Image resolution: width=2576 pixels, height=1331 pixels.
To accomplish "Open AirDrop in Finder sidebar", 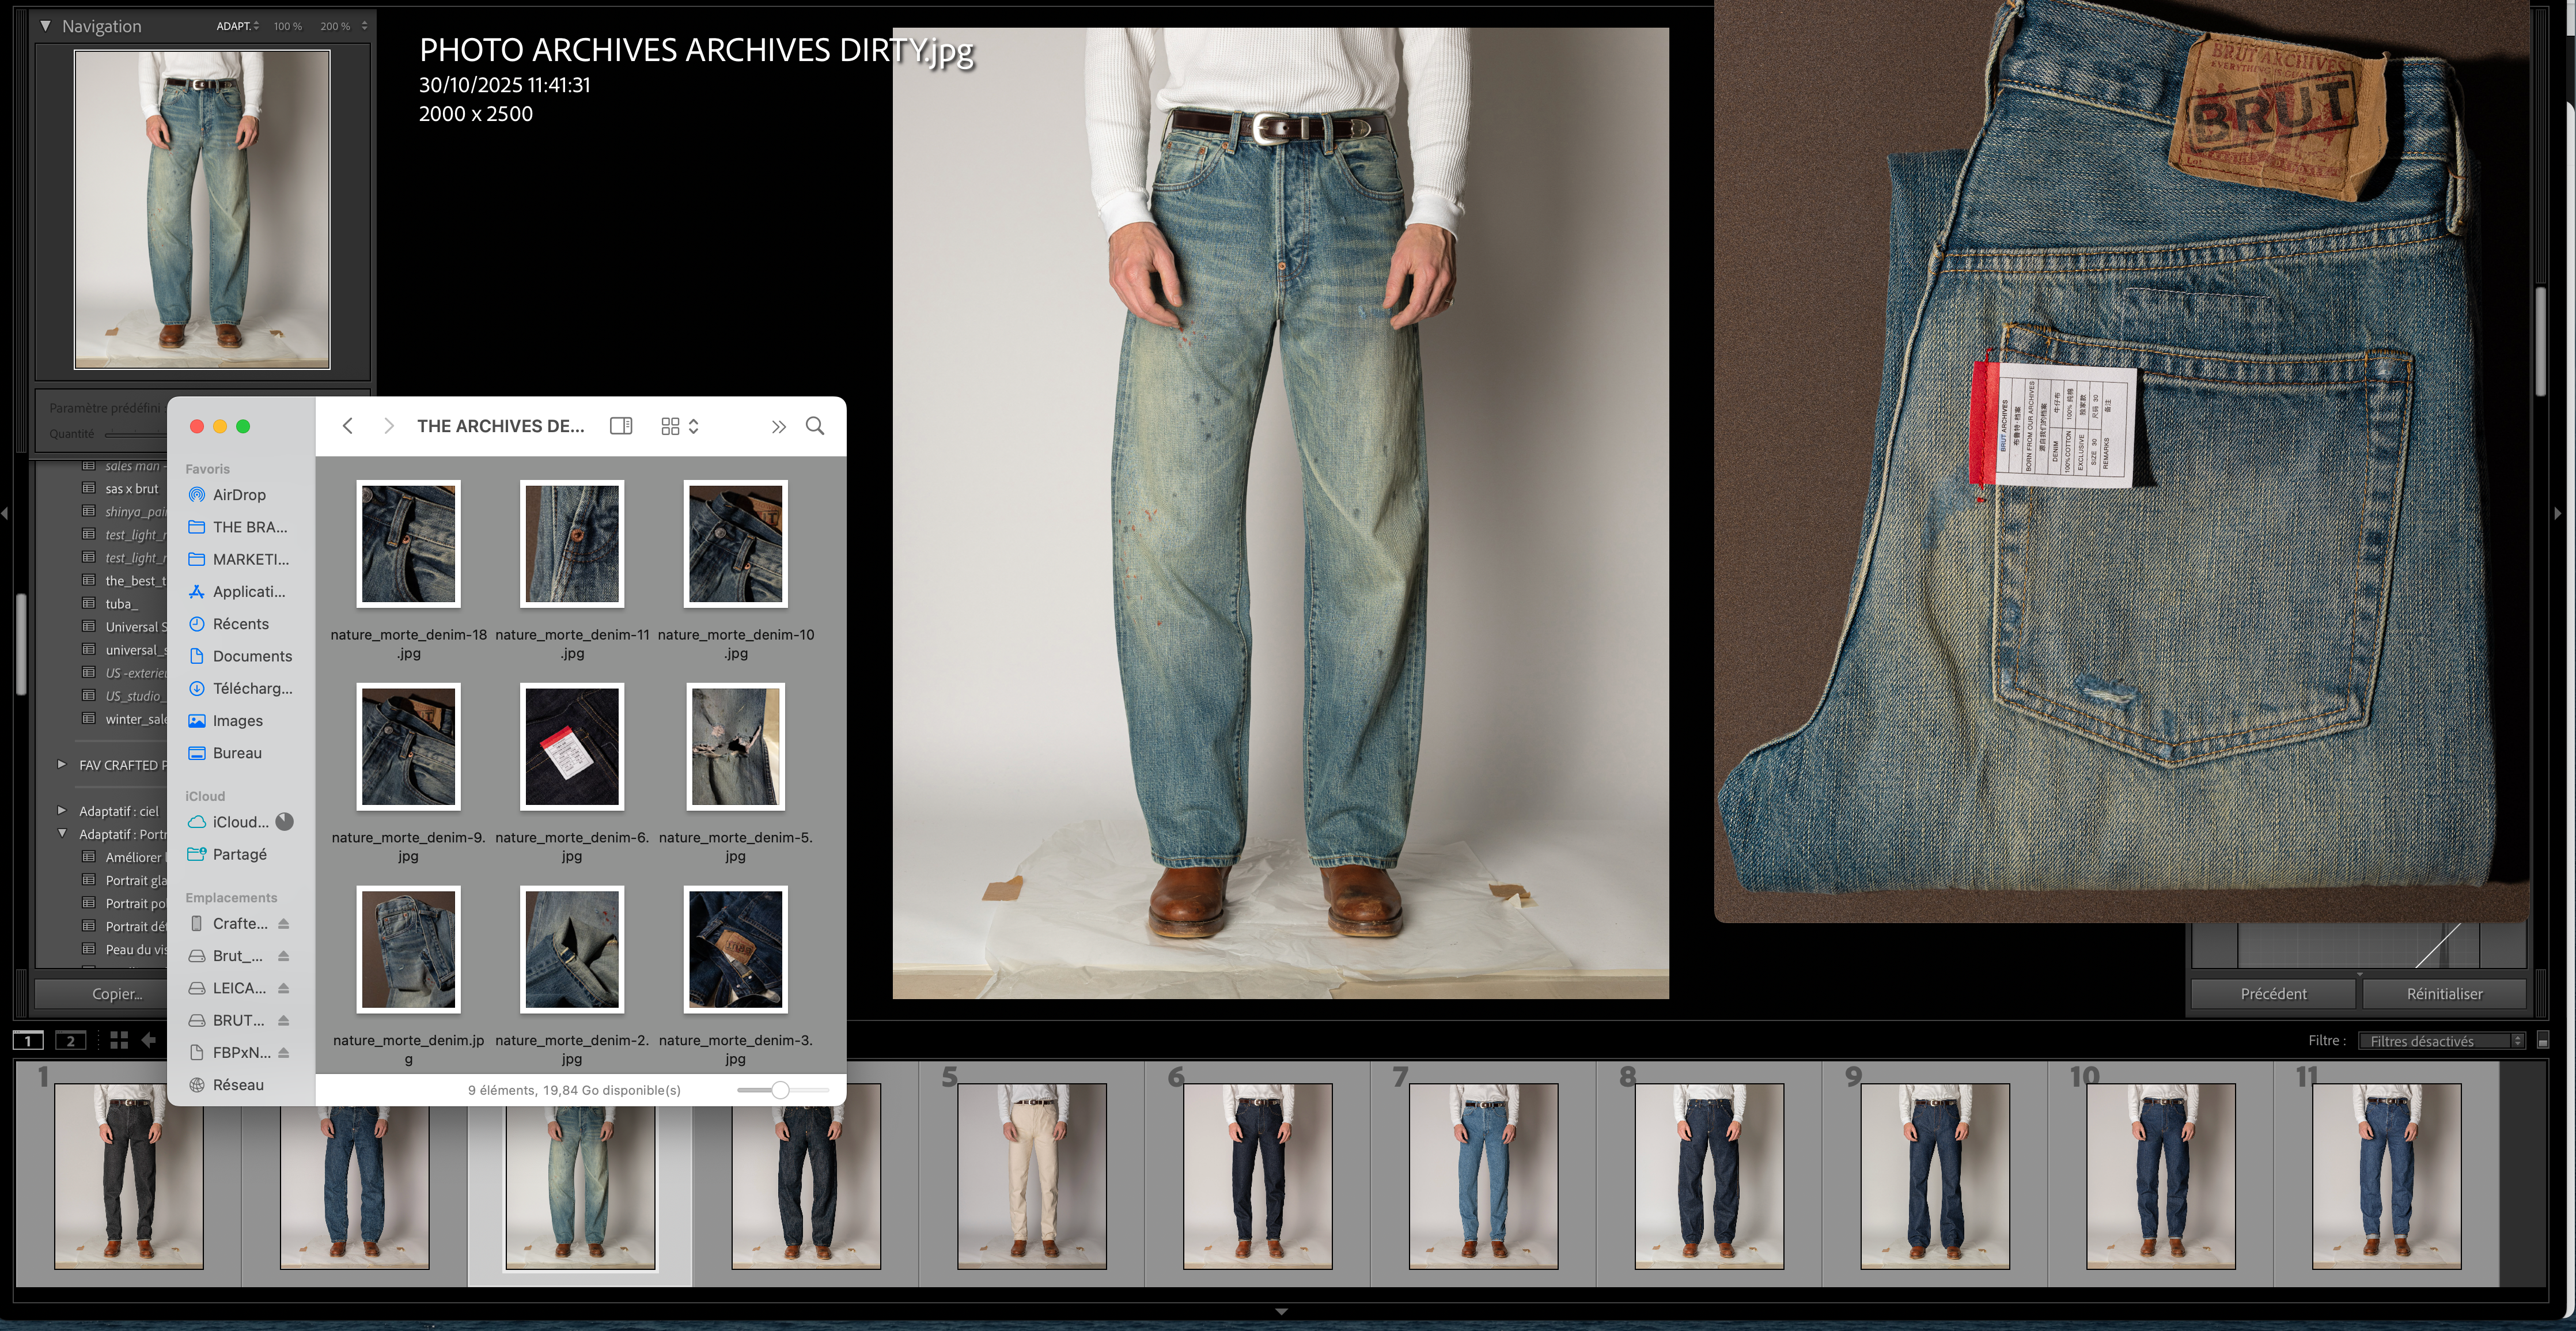I will point(238,495).
